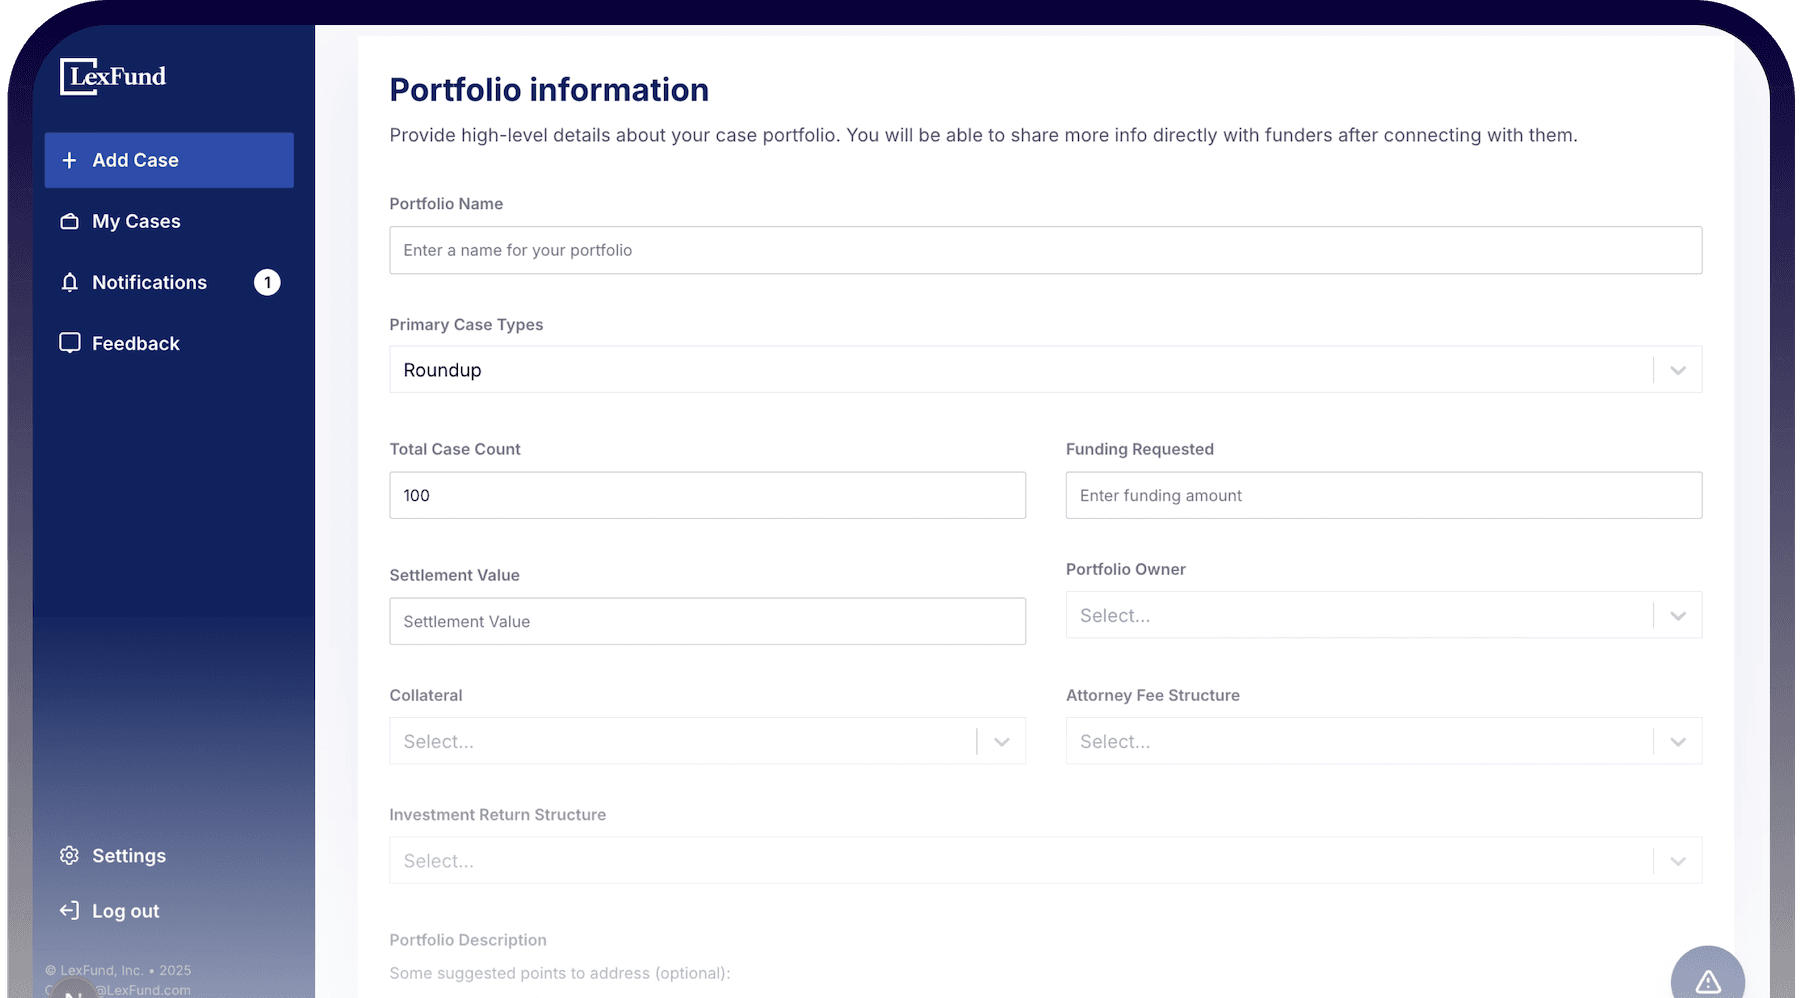1800x998 pixels.
Task: Click the Feedback chat bubble icon
Action: pyautogui.click(x=69, y=343)
